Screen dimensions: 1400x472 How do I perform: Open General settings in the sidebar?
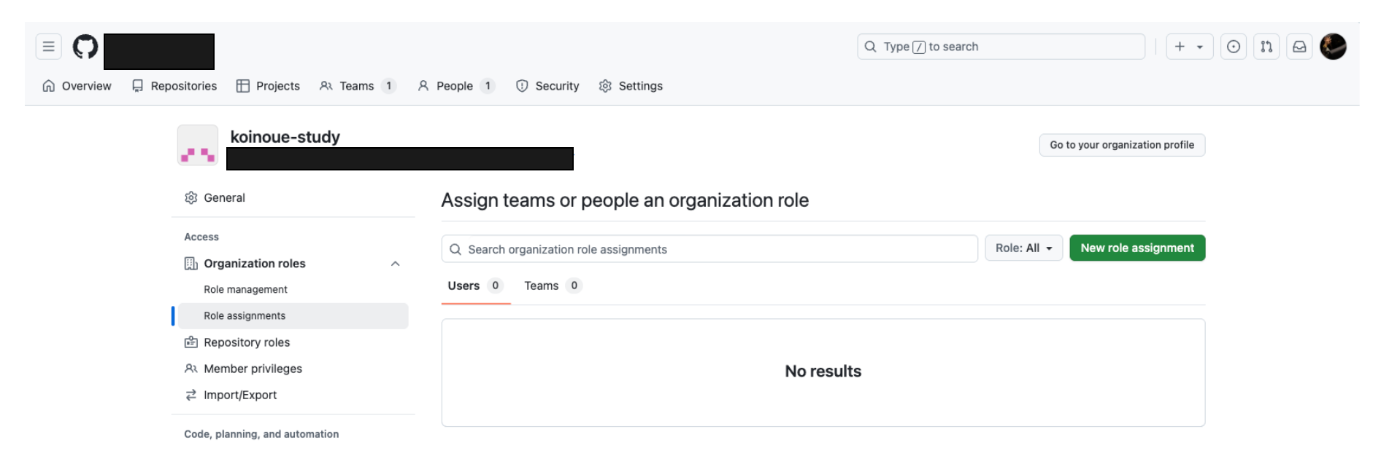click(224, 198)
